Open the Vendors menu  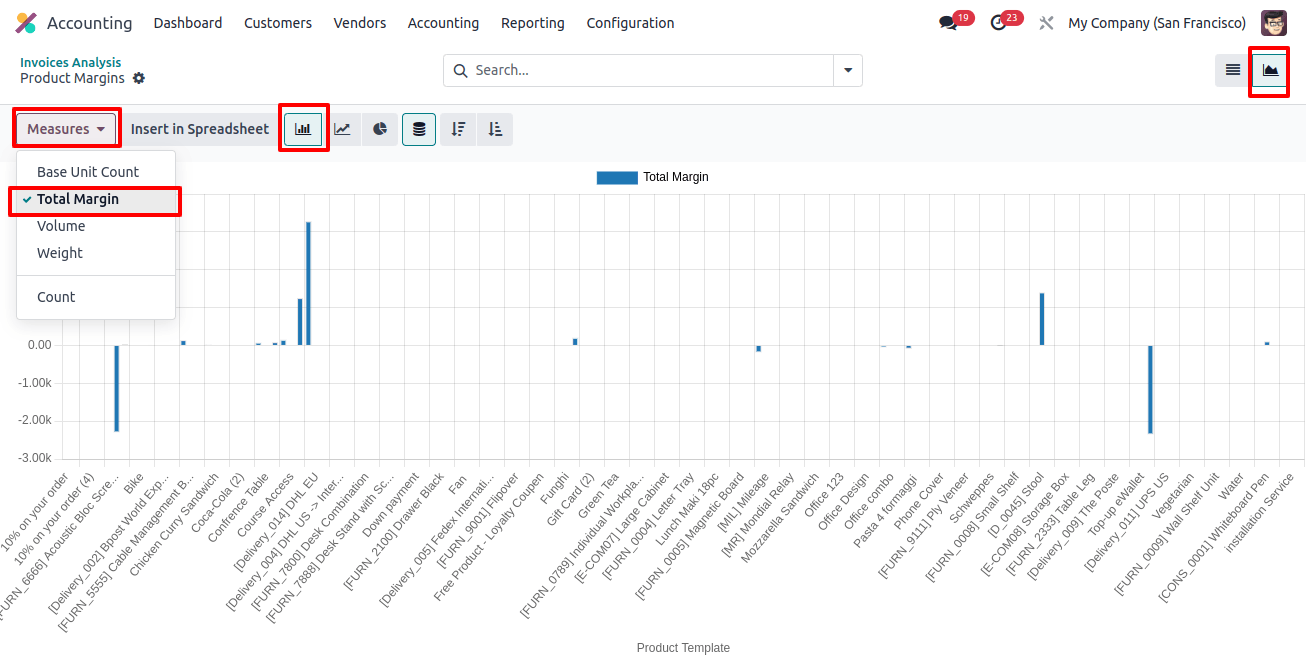pos(360,23)
